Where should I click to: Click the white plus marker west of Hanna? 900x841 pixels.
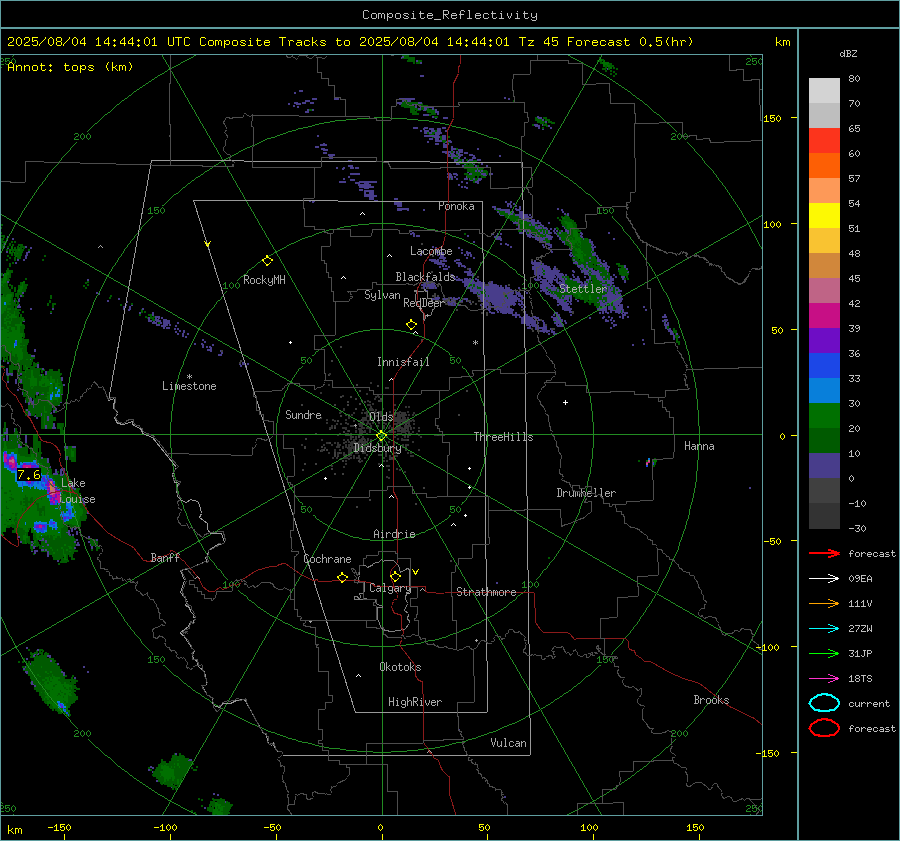click(565, 402)
